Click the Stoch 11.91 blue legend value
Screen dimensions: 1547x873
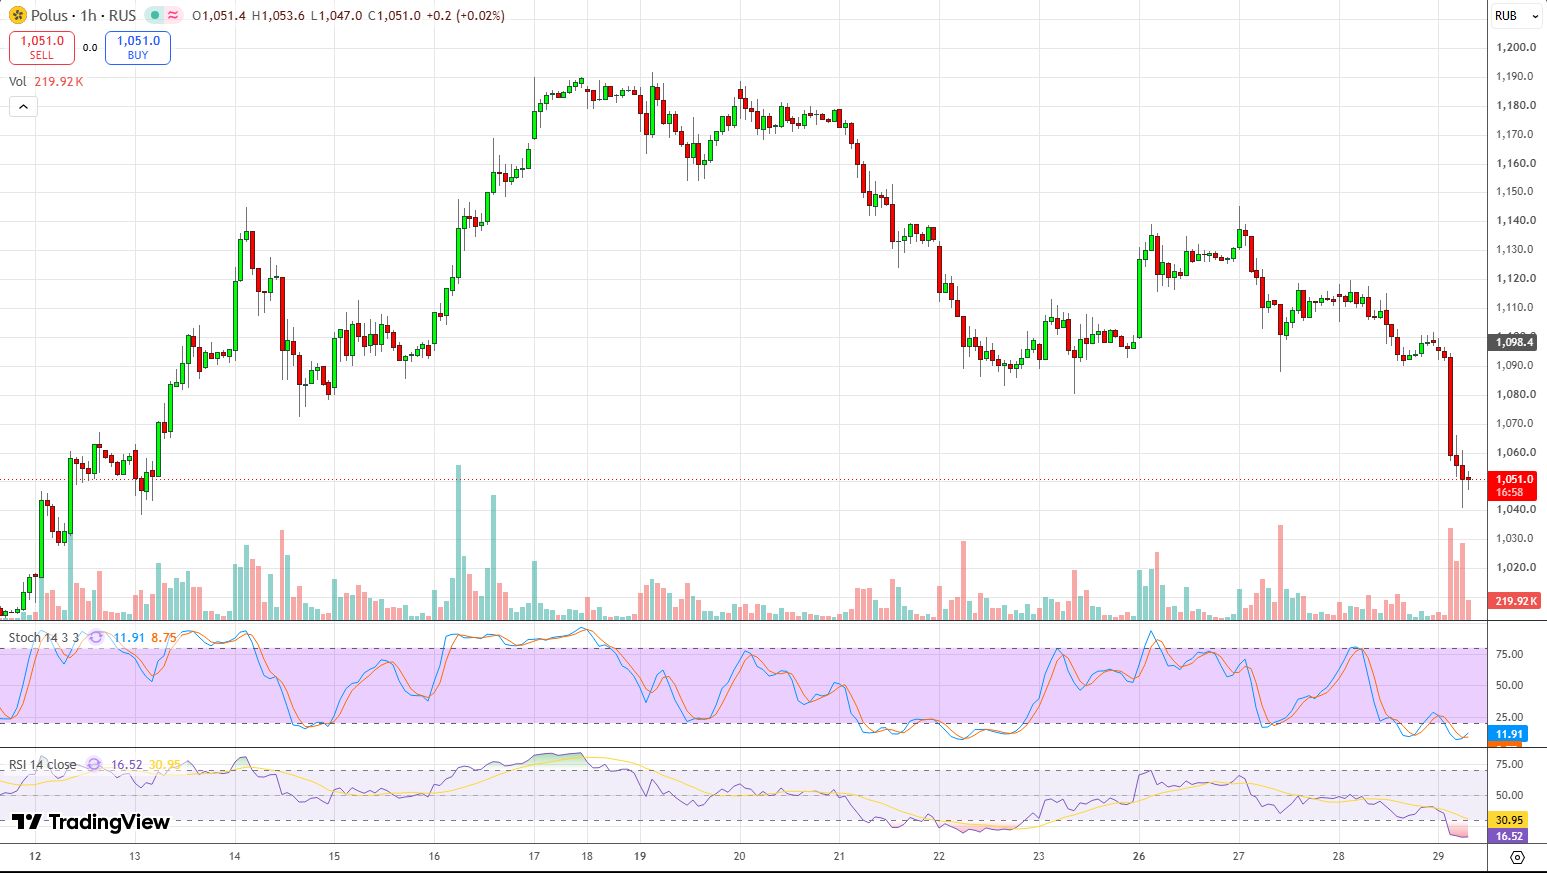(x=129, y=637)
